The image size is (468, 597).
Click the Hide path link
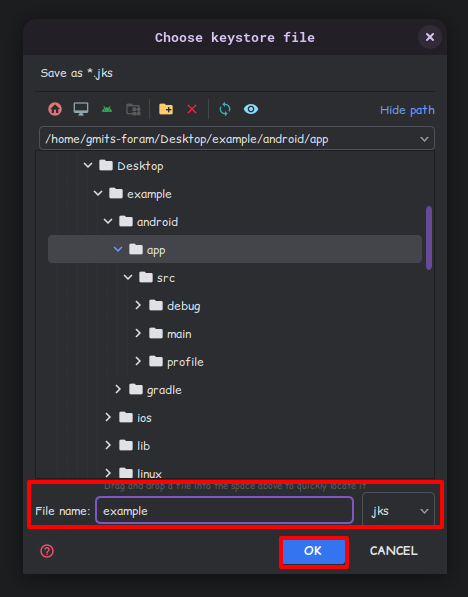click(407, 110)
